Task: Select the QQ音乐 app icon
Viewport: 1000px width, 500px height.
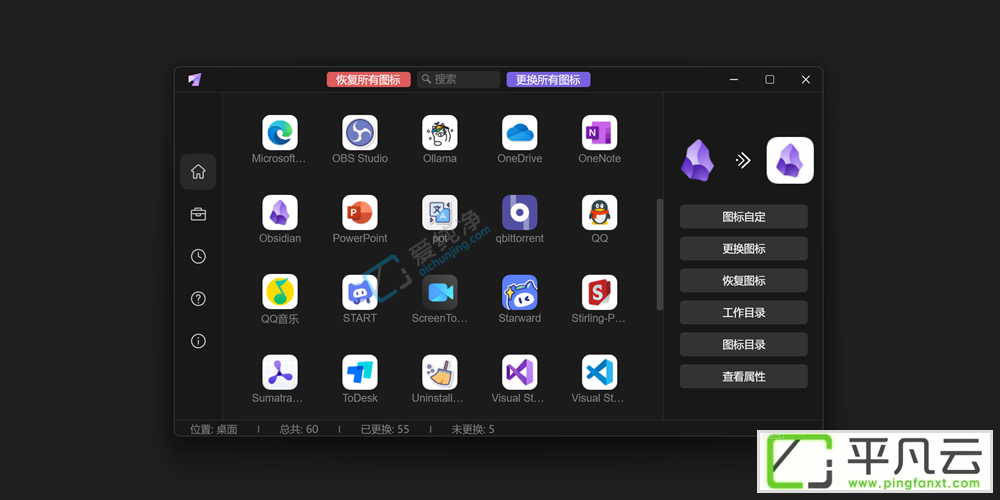Action: click(280, 292)
